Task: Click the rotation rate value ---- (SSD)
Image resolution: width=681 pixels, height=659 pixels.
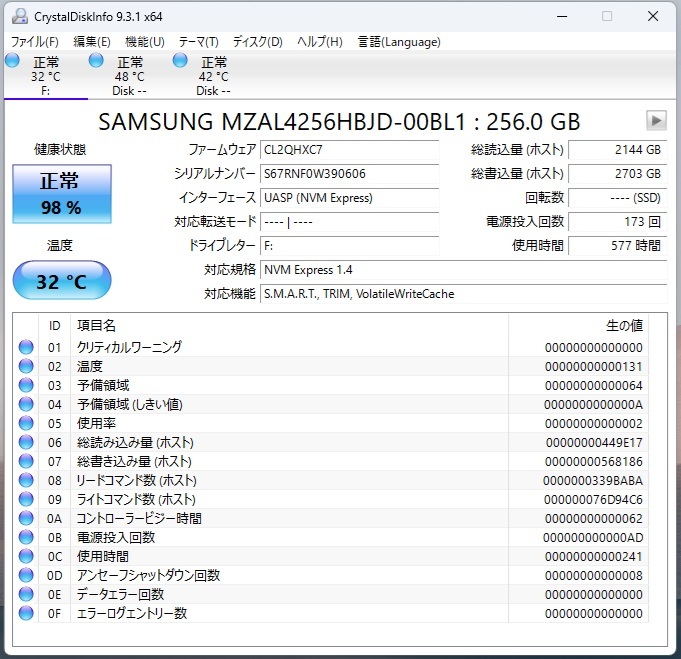Action: pyautogui.click(x=617, y=198)
